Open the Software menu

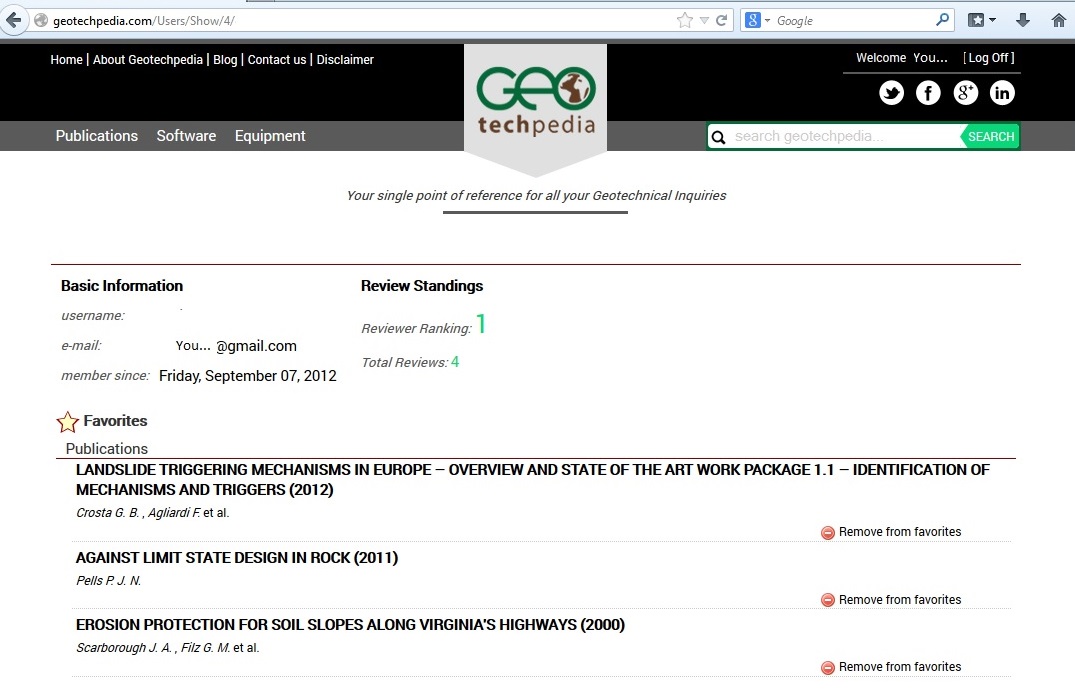point(186,136)
